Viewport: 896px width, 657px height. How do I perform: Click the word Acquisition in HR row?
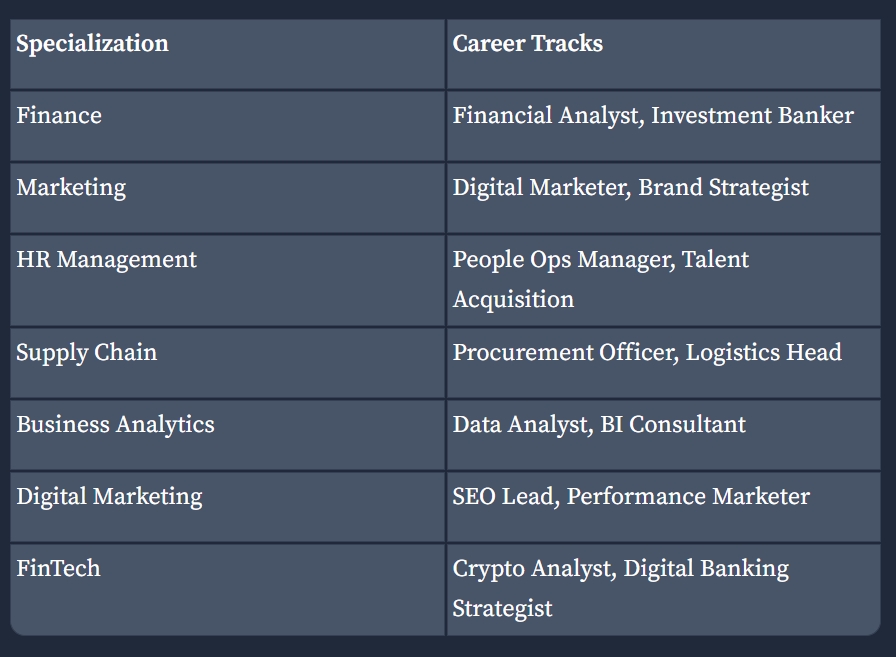pos(513,300)
